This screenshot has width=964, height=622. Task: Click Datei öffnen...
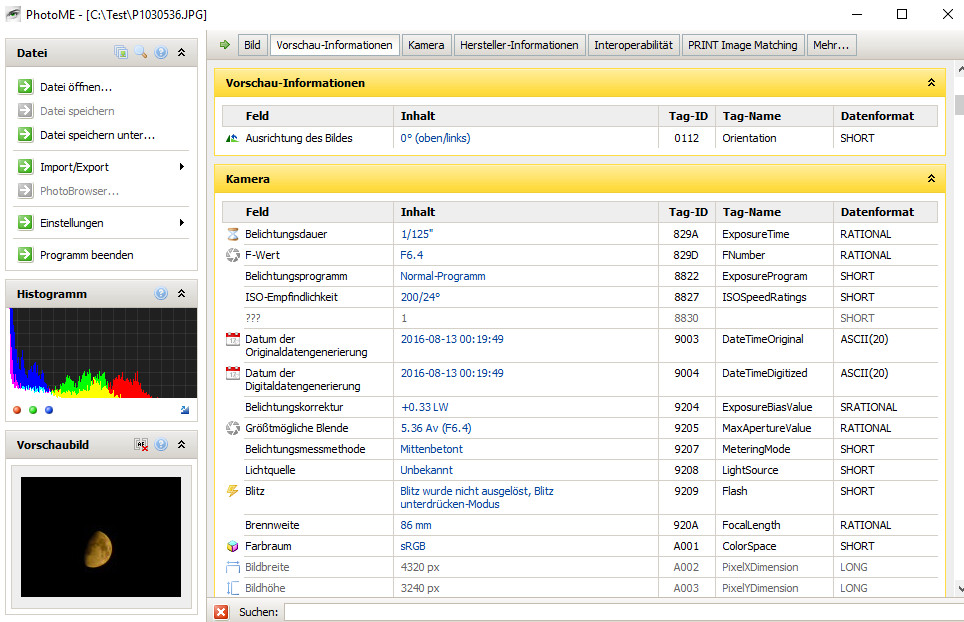pos(76,87)
